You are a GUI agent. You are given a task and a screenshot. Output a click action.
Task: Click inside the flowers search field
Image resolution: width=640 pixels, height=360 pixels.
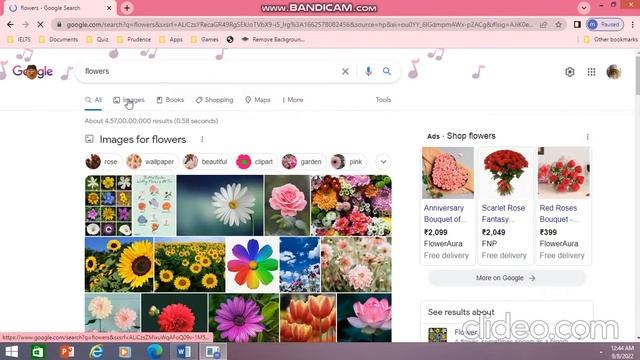pos(210,71)
